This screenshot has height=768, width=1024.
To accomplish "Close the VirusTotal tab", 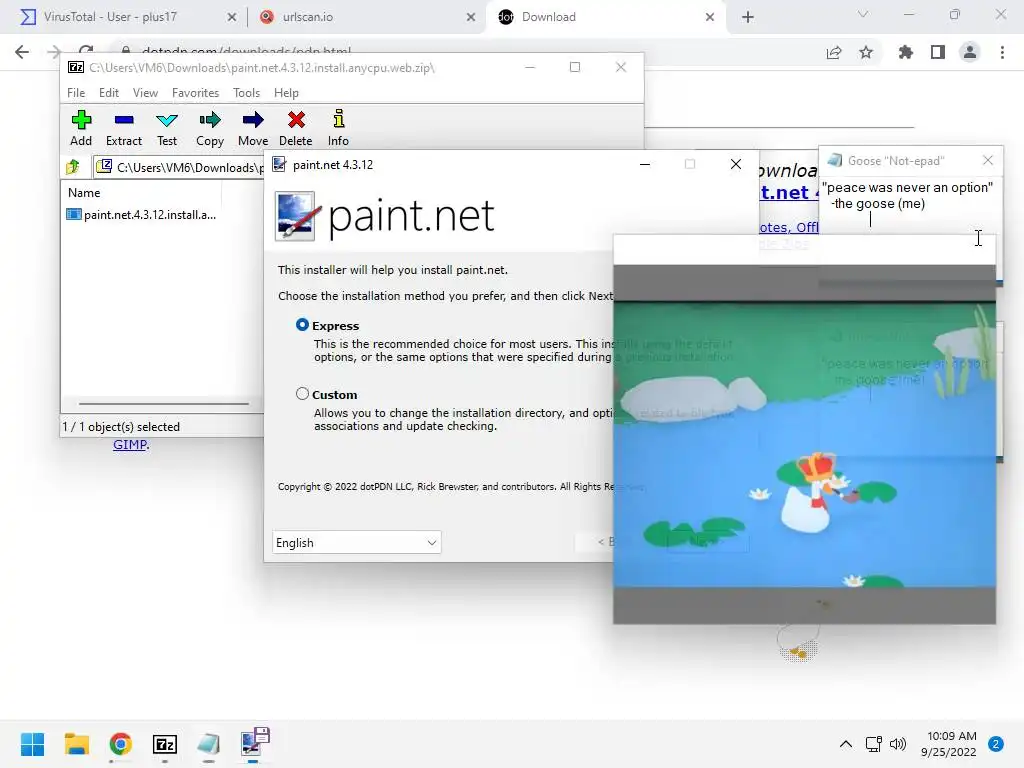I will (232, 18).
